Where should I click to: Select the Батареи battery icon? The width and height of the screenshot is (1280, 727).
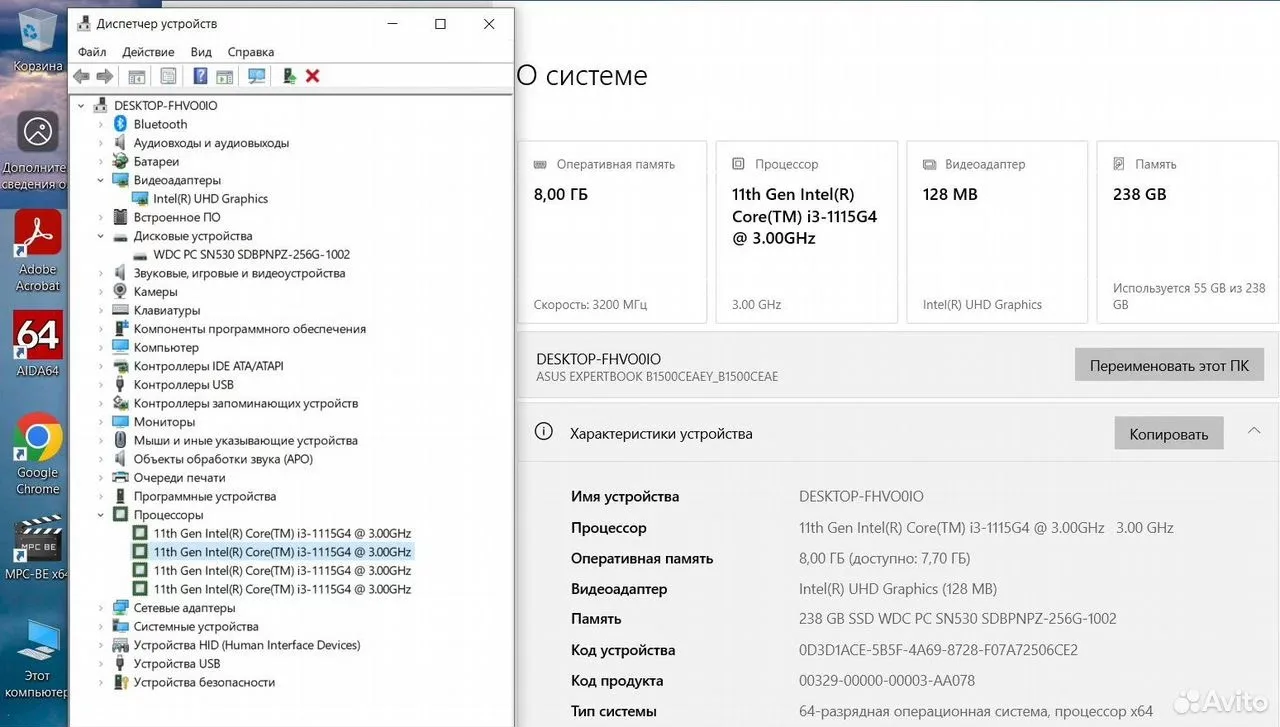click(120, 161)
